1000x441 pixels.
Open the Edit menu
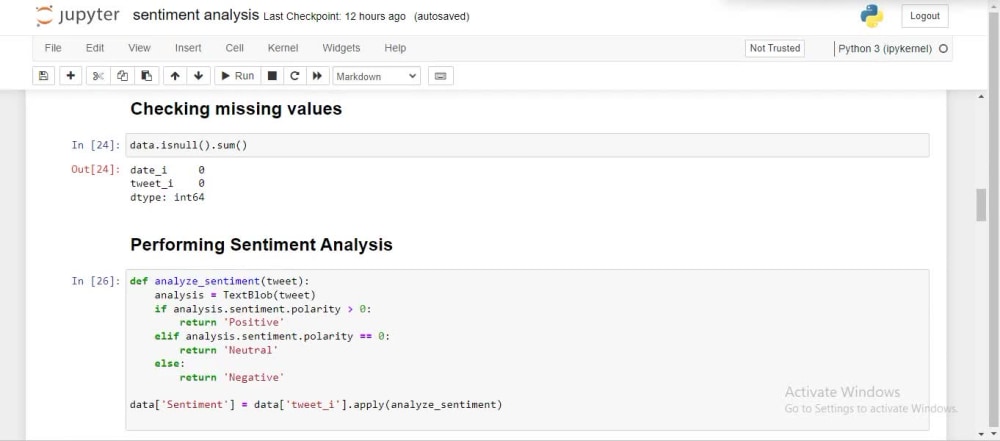[x=95, y=48]
